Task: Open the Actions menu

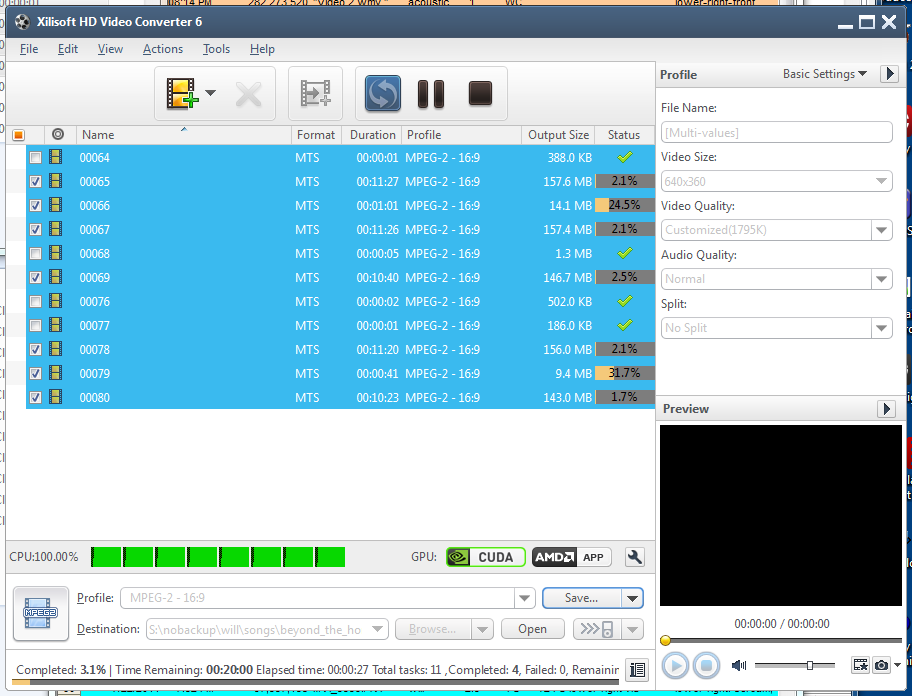Action: pyautogui.click(x=163, y=49)
